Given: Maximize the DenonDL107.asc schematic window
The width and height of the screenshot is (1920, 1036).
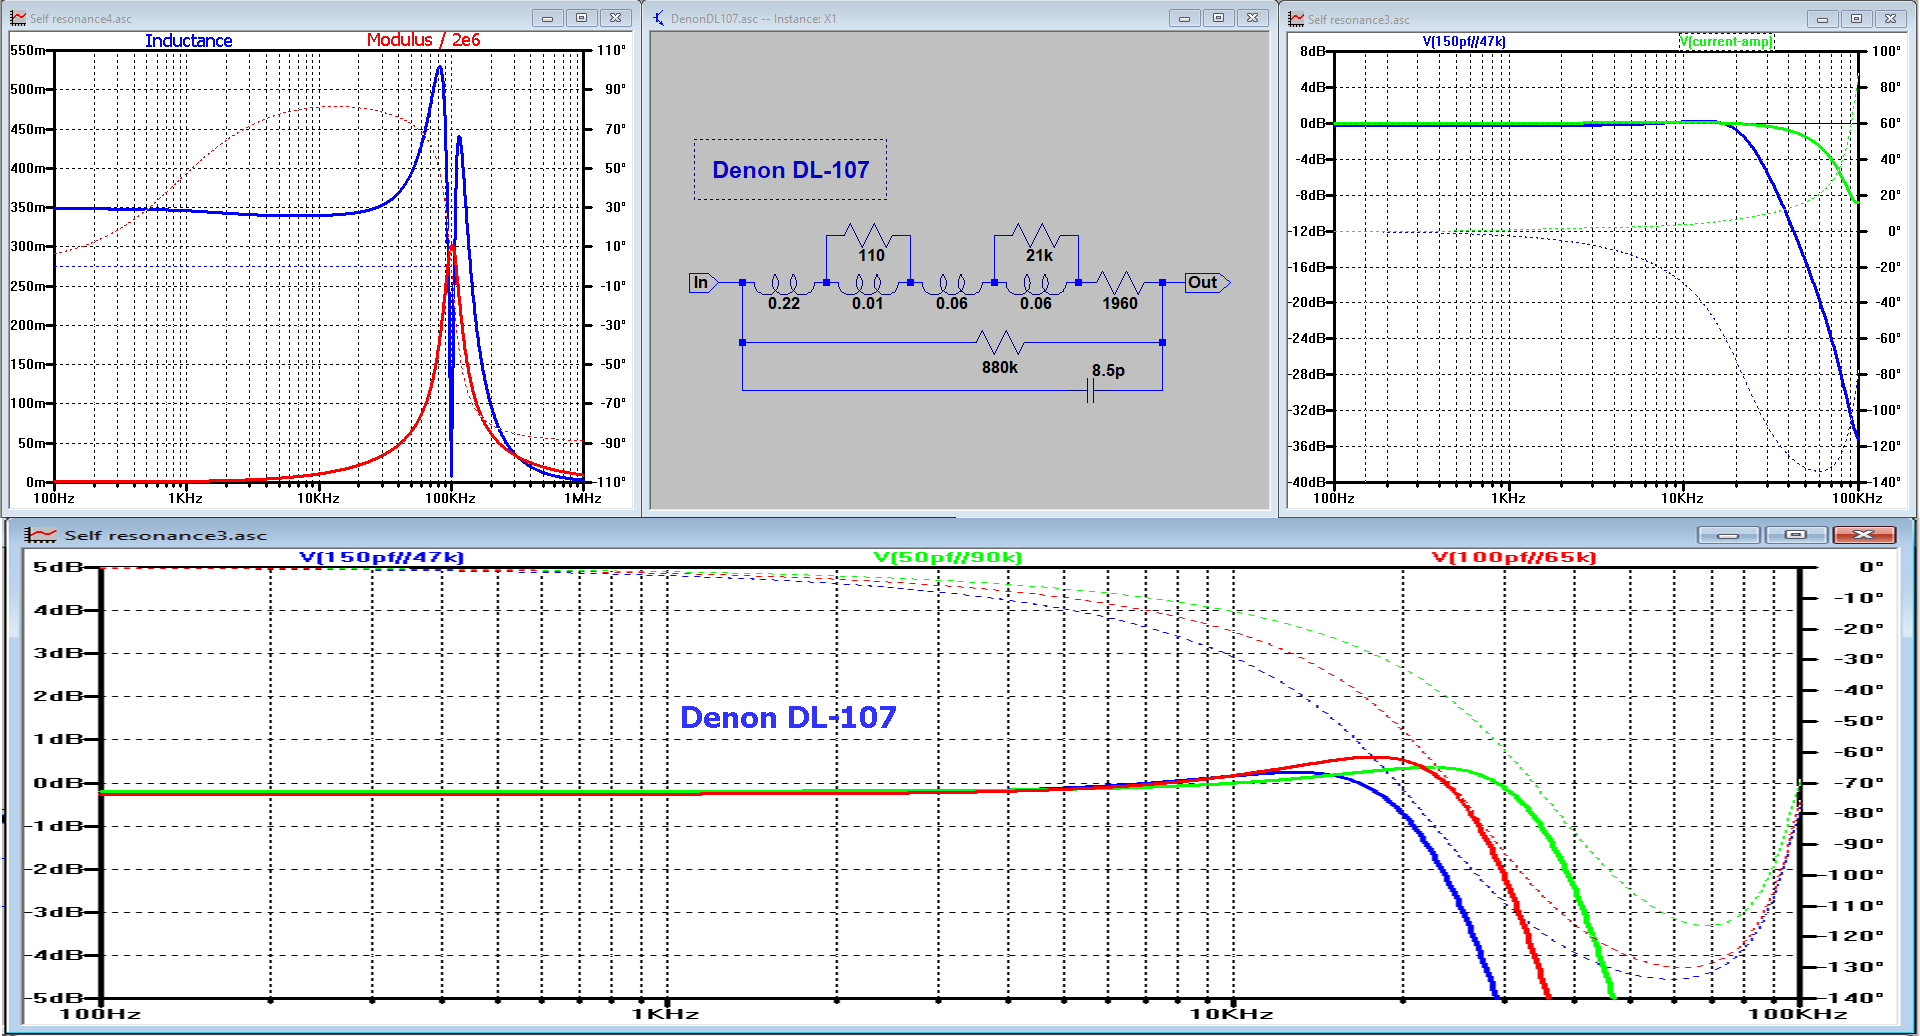Looking at the screenshot, I should (1219, 18).
